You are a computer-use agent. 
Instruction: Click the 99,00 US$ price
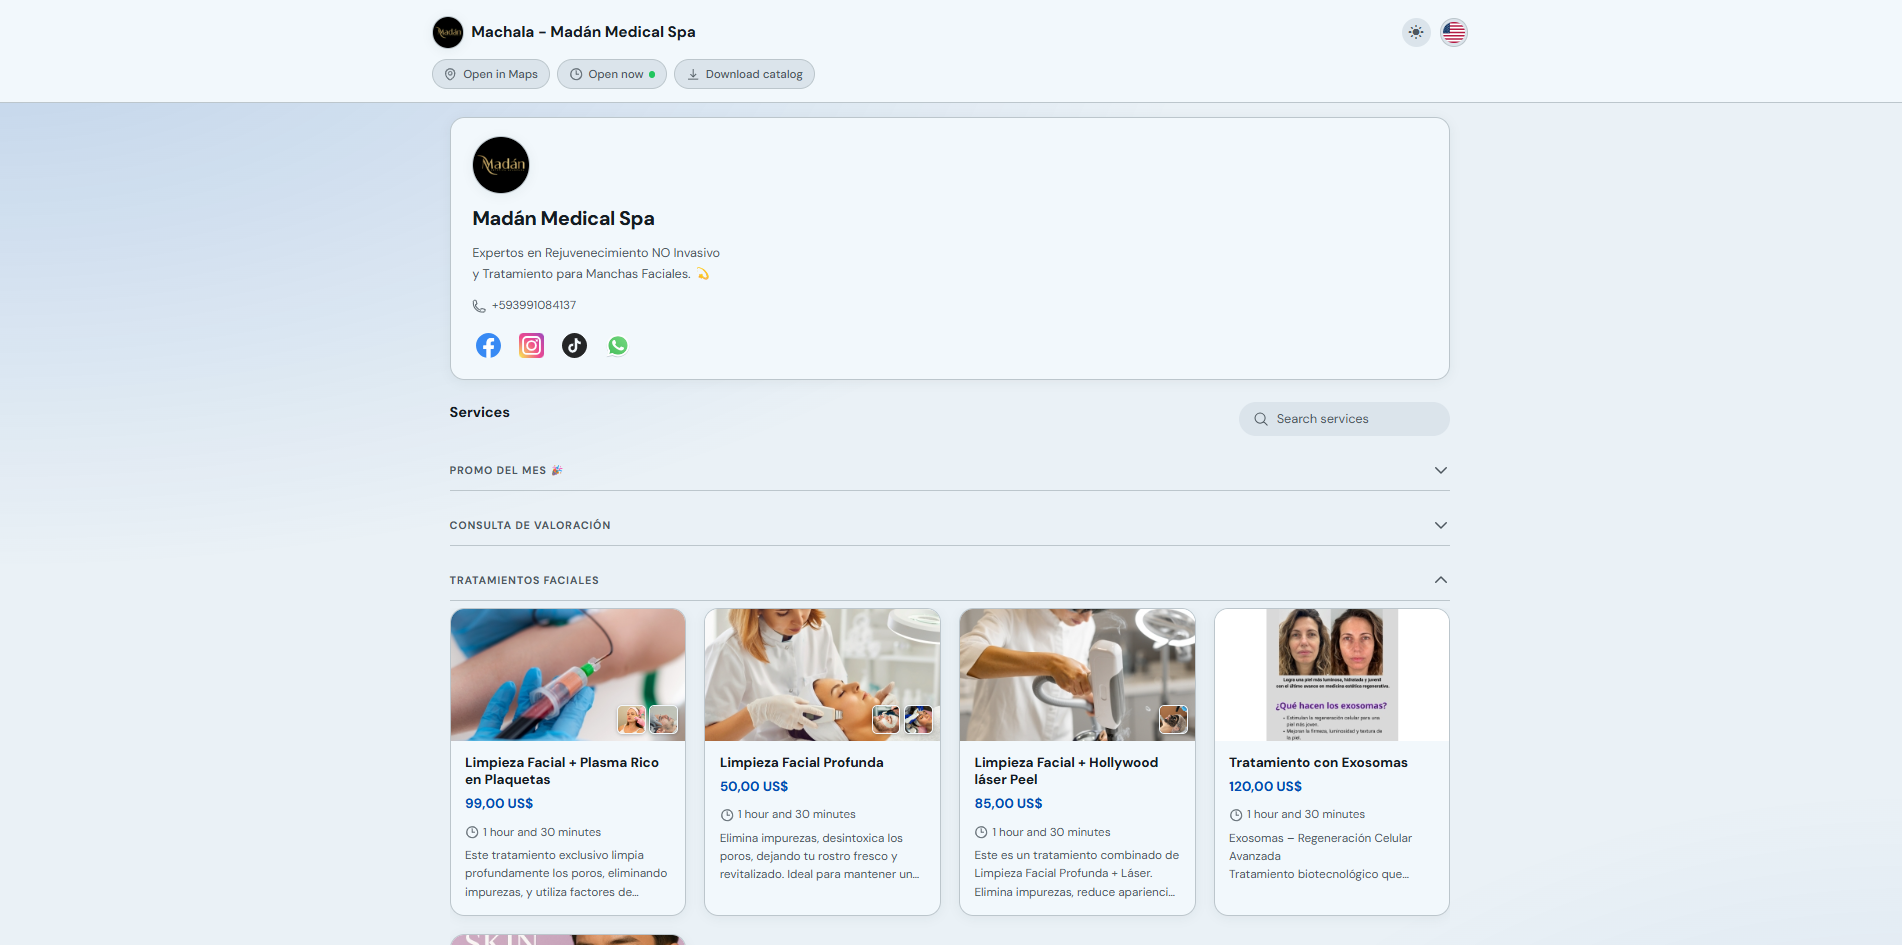coord(499,803)
